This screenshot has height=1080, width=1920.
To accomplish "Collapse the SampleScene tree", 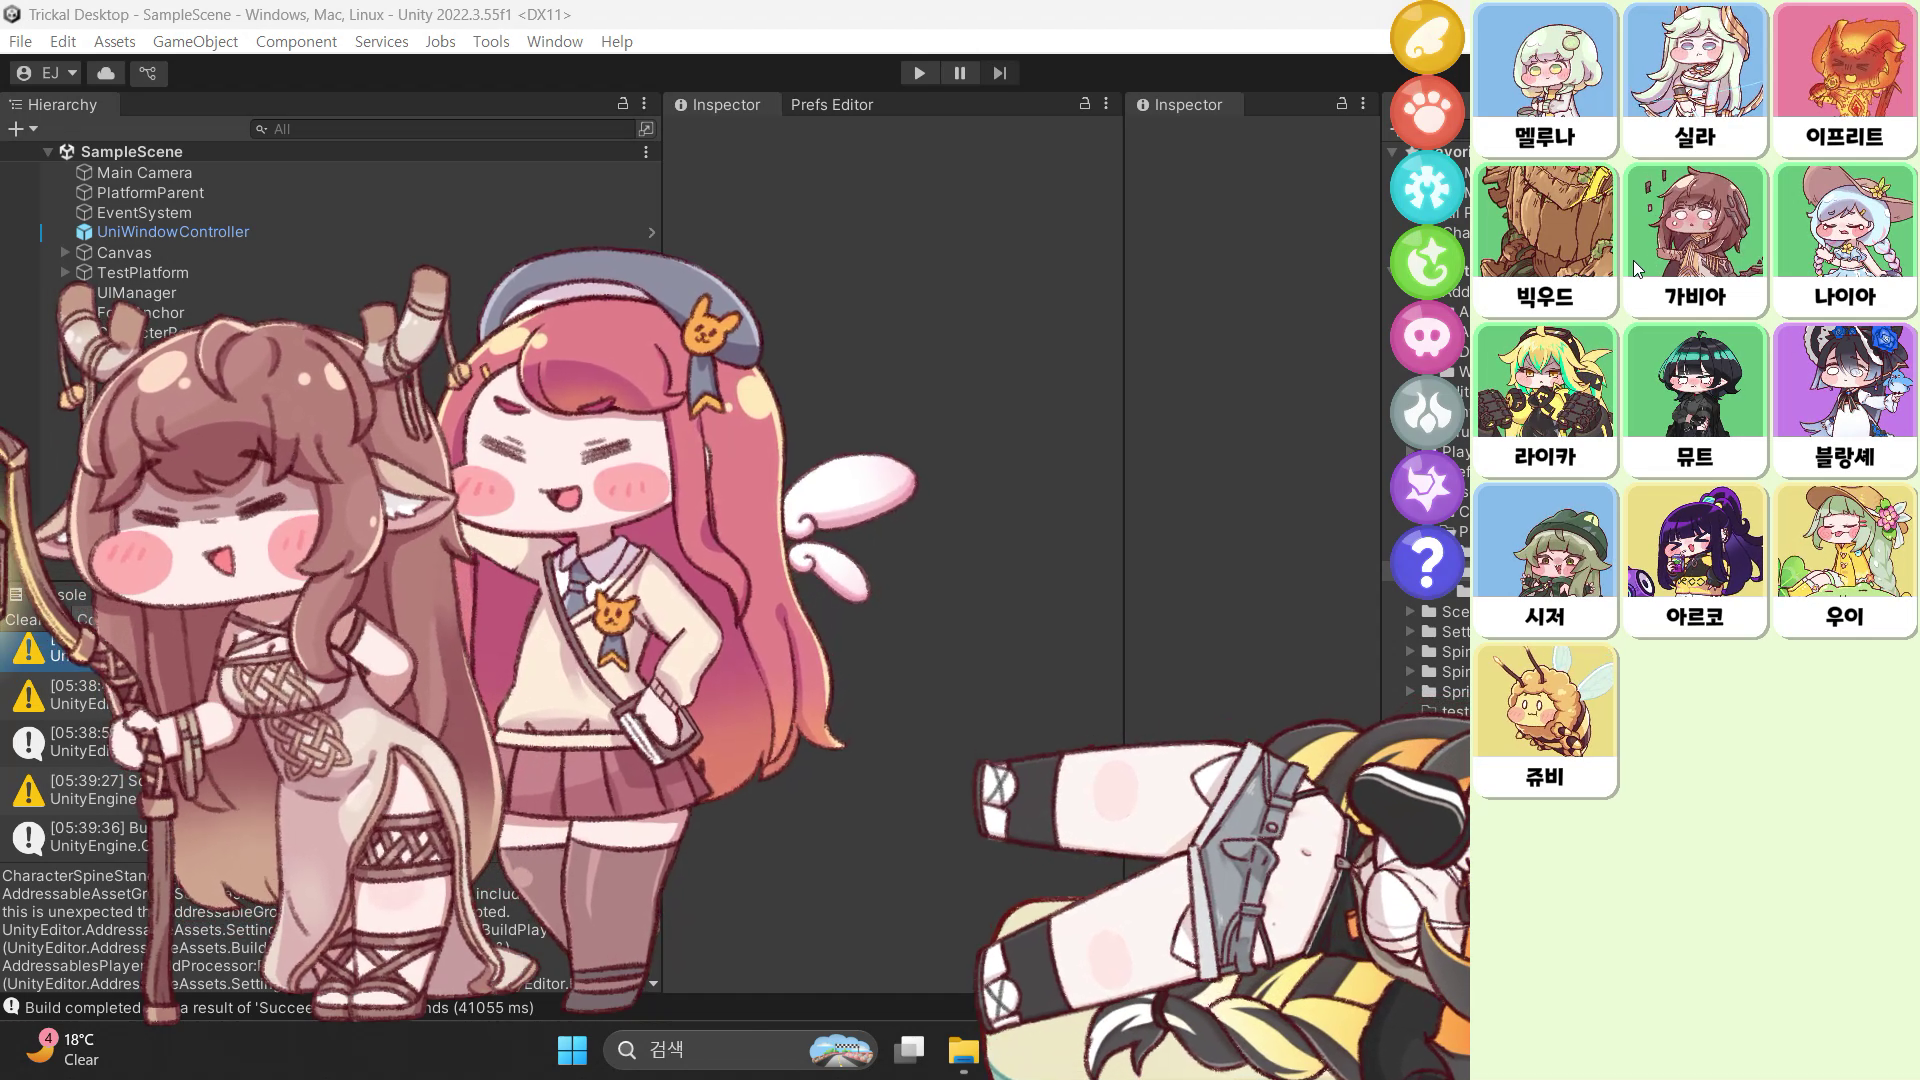I will [x=48, y=152].
